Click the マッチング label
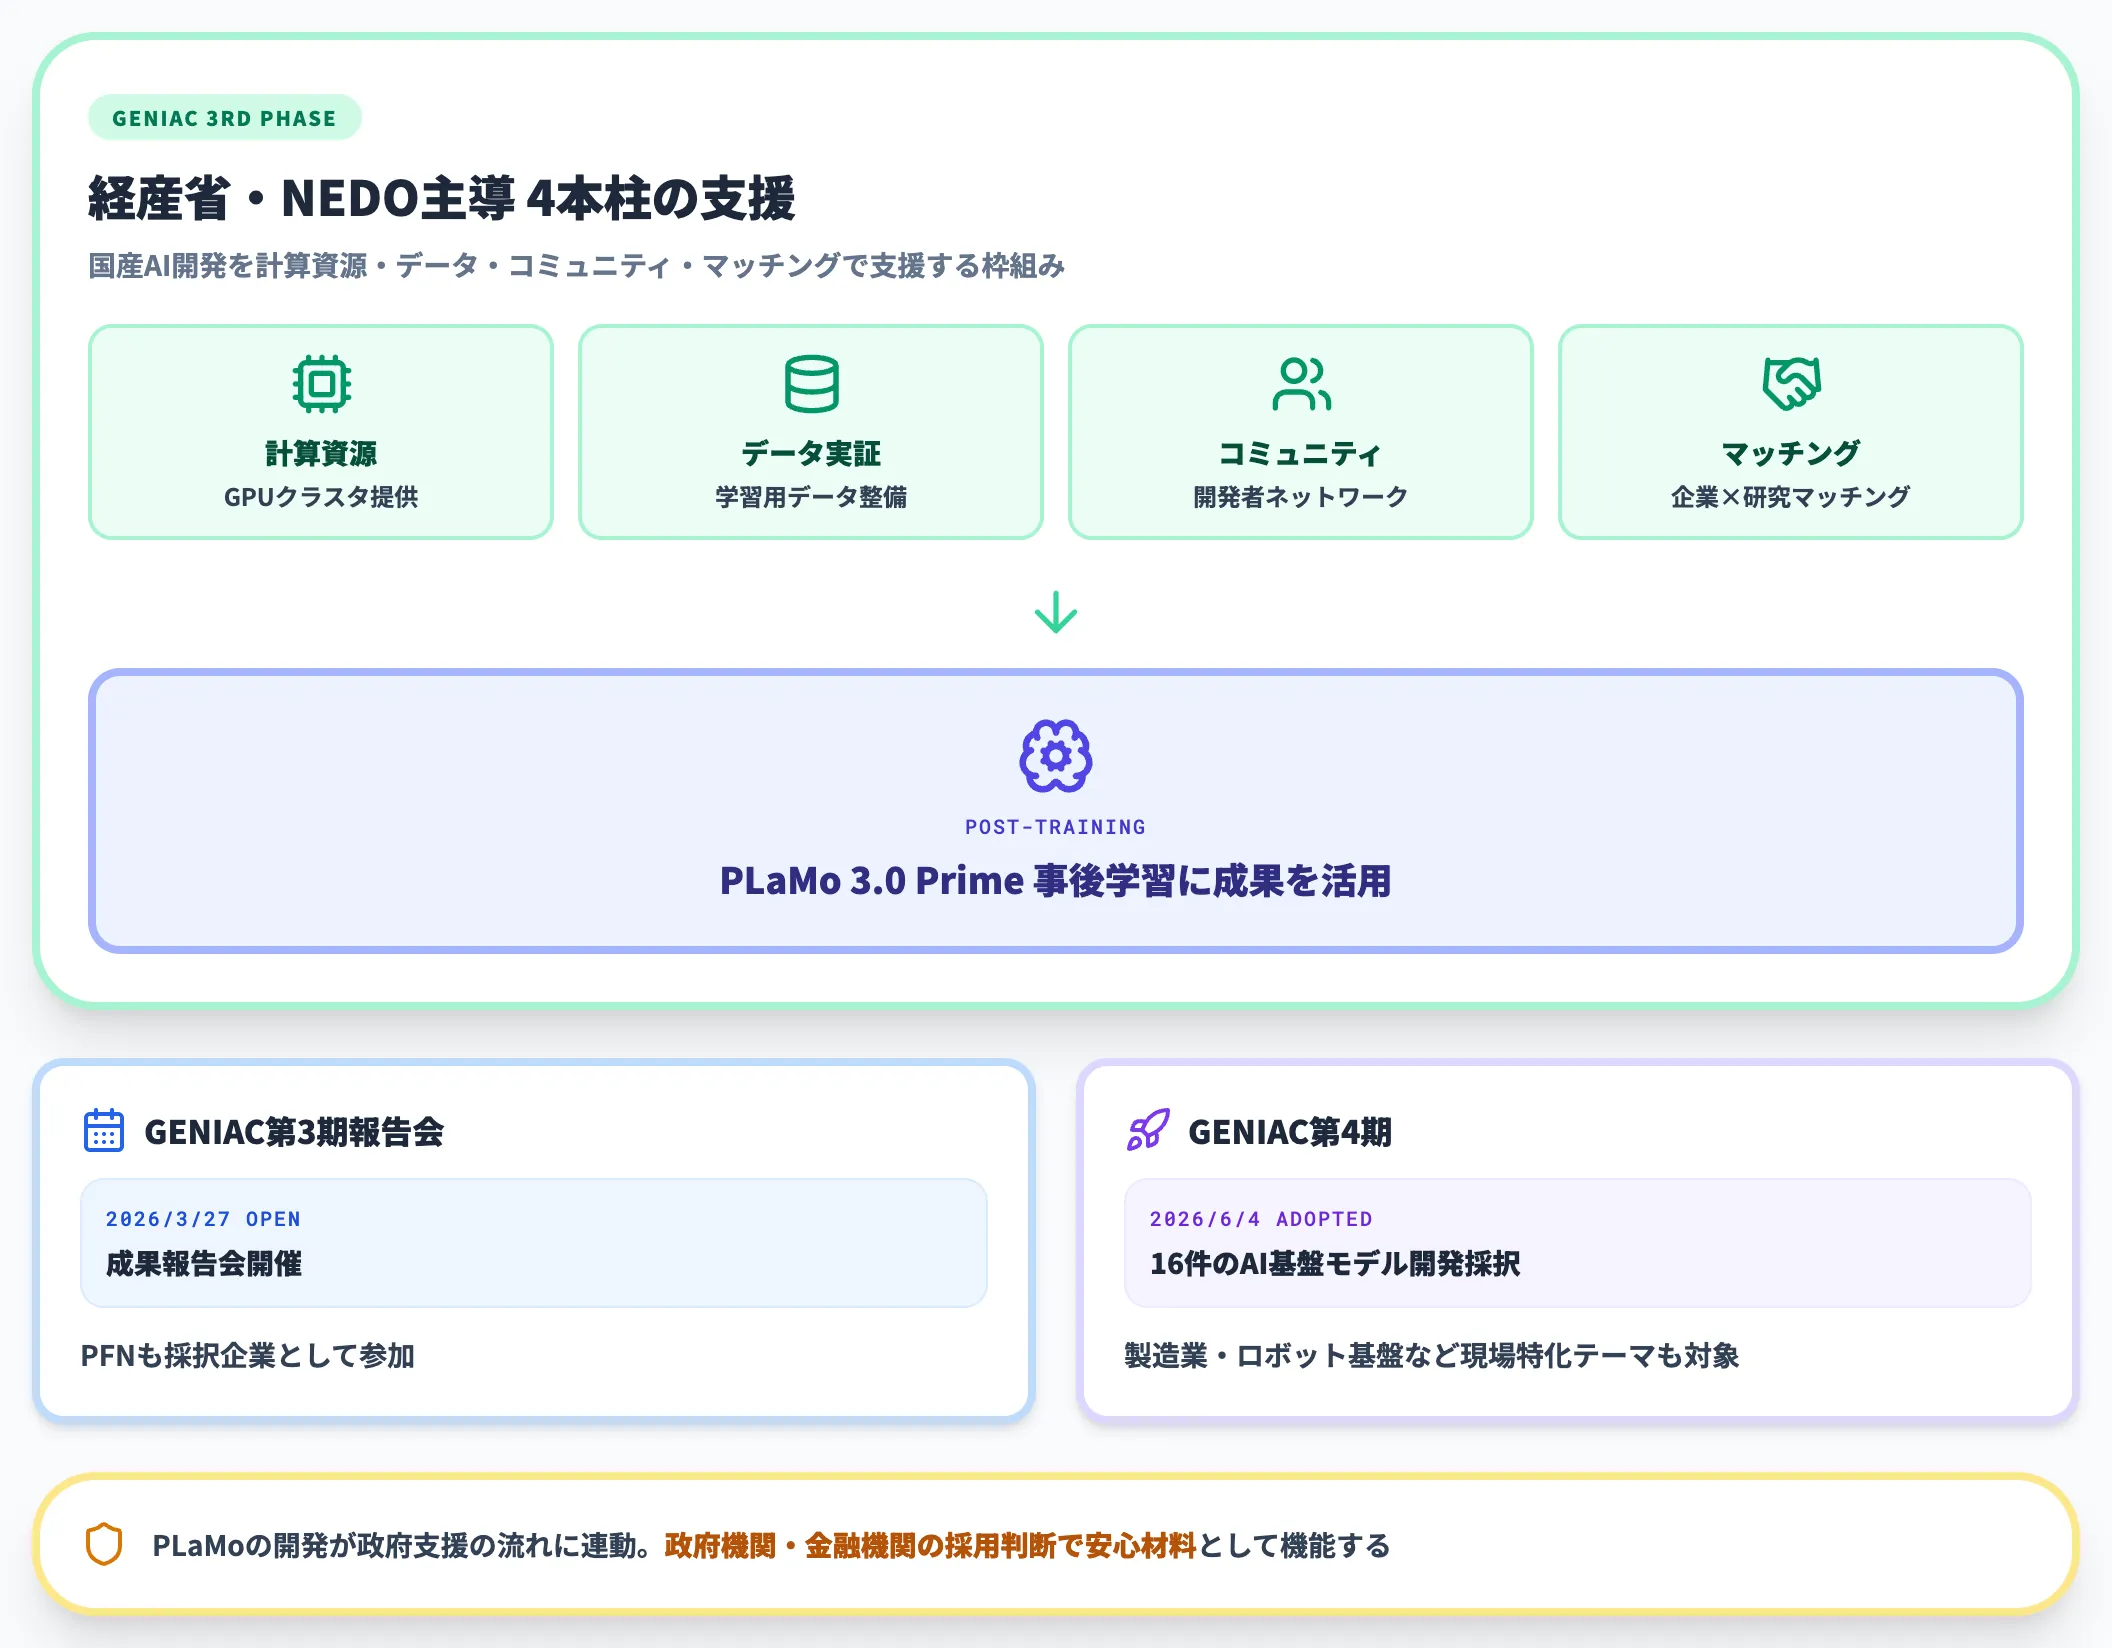2112x1648 pixels. pos(1791,454)
